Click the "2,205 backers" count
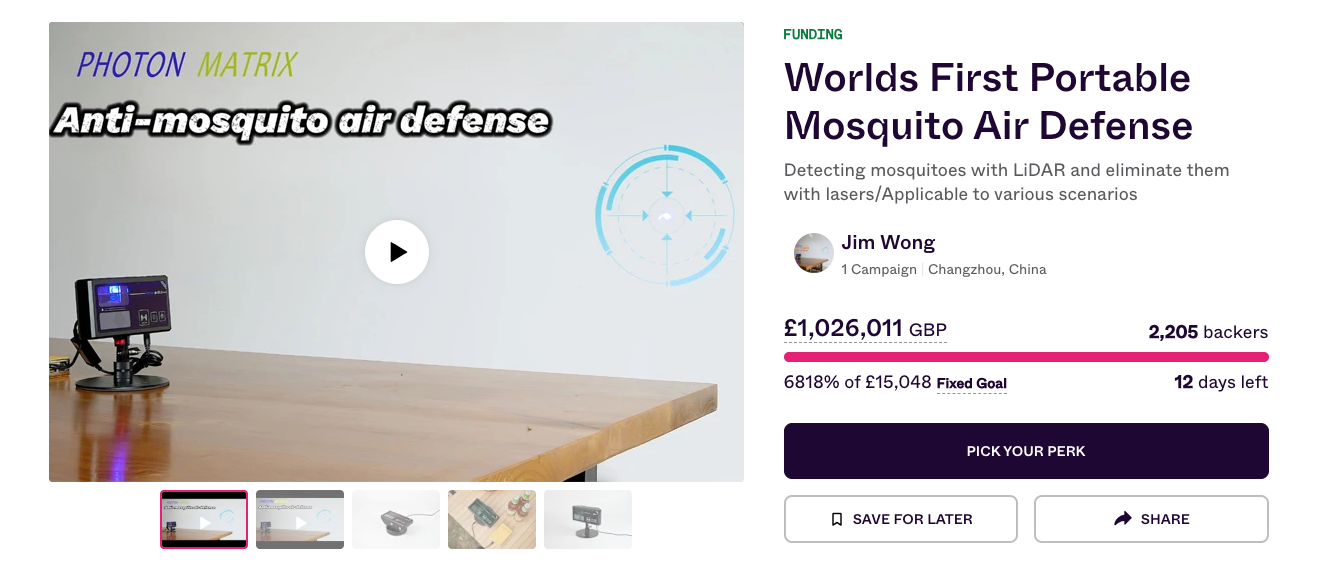Screen dimensions: 1332x582 (1208, 332)
